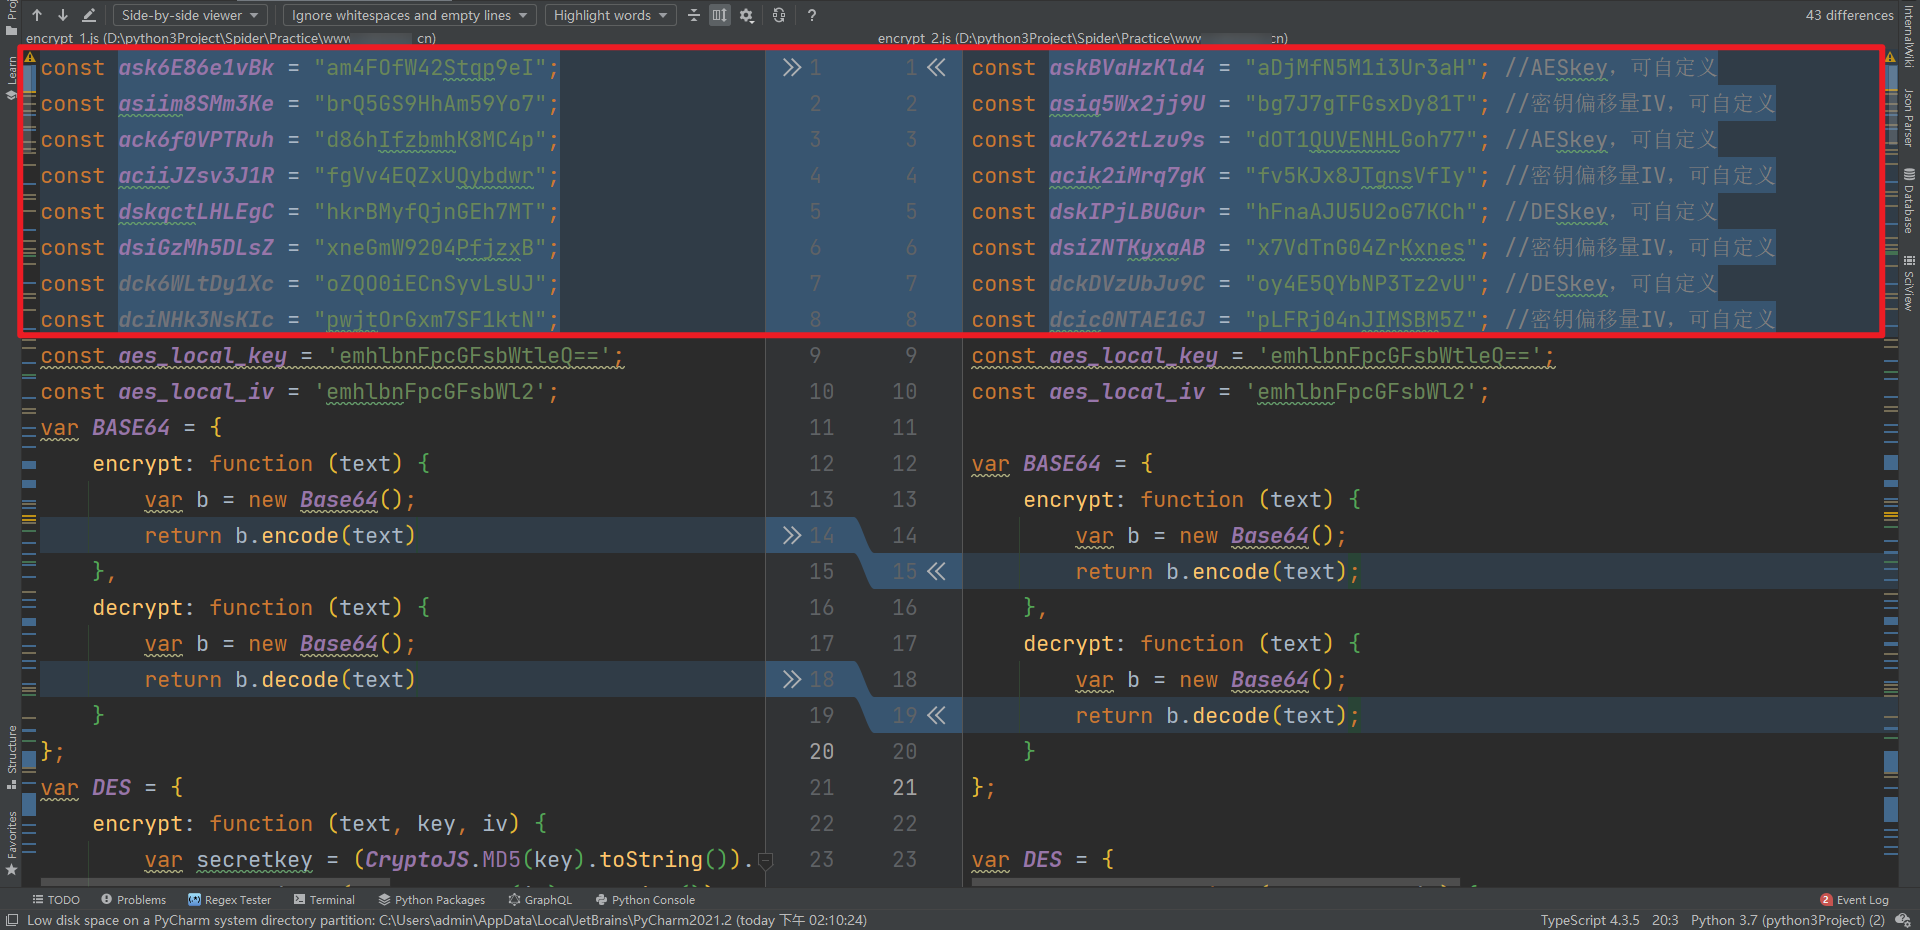Accept right change arrow at line 19
The height and width of the screenshot is (930, 1920).
click(x=936, y=715)
